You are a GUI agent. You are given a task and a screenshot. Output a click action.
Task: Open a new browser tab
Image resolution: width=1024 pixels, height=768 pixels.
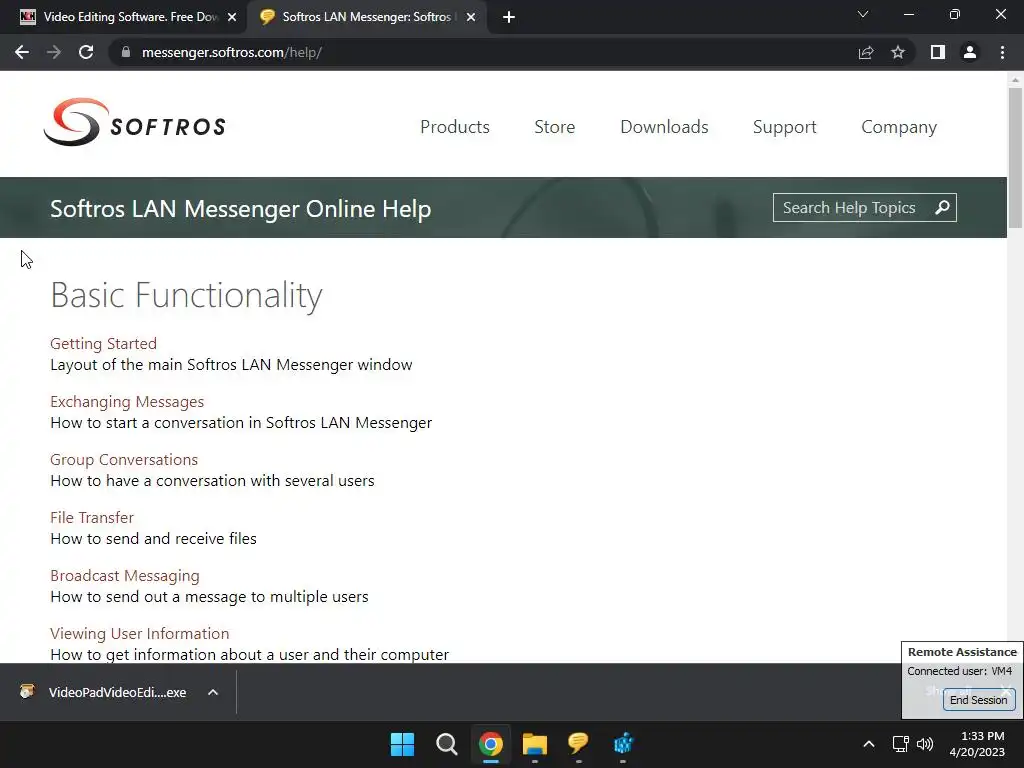(509, 17)
